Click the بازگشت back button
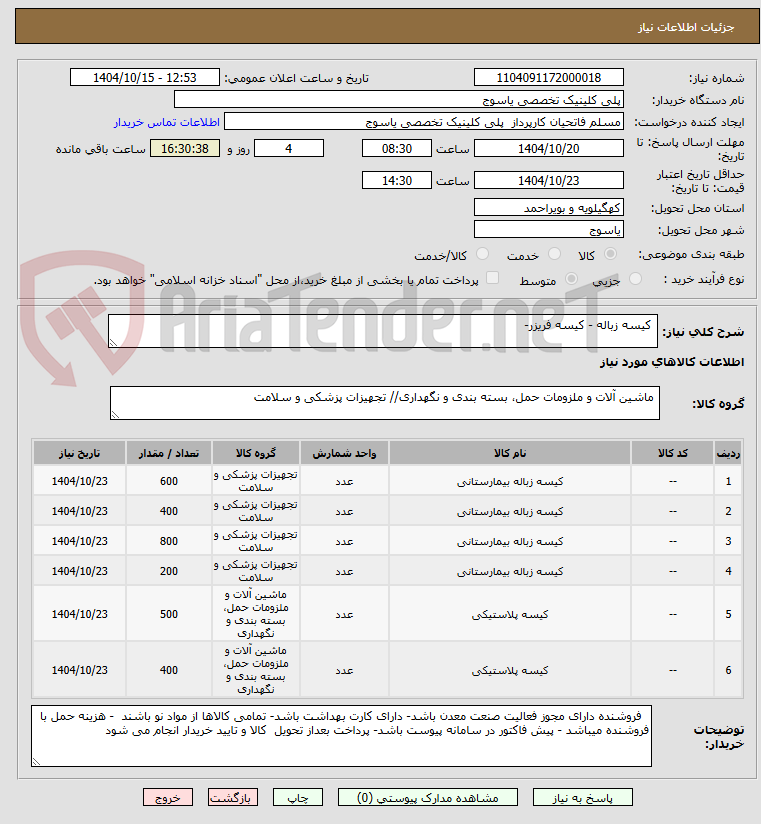Screen dimensions: 761x824 [232, 797]
